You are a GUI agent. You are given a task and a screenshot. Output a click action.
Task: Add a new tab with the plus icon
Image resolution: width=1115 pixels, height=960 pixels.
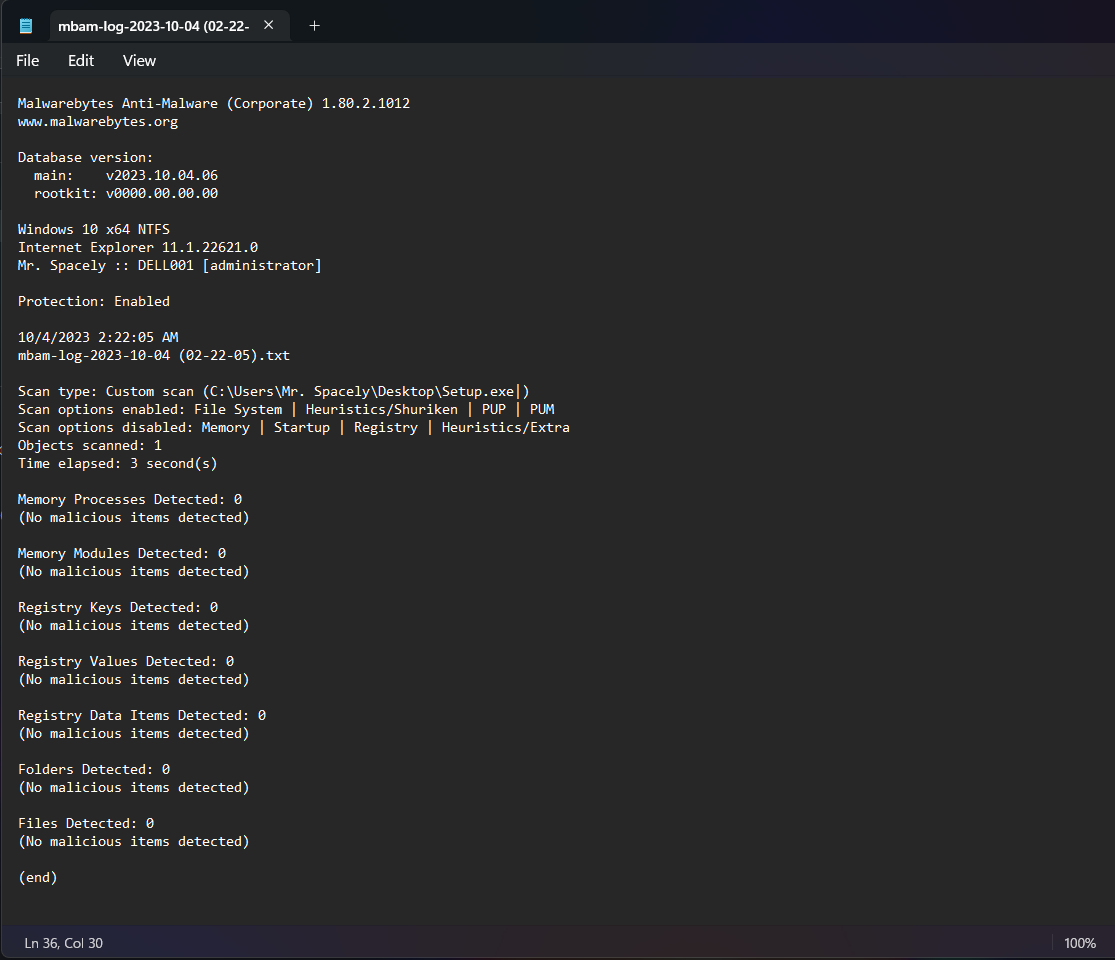314,26
